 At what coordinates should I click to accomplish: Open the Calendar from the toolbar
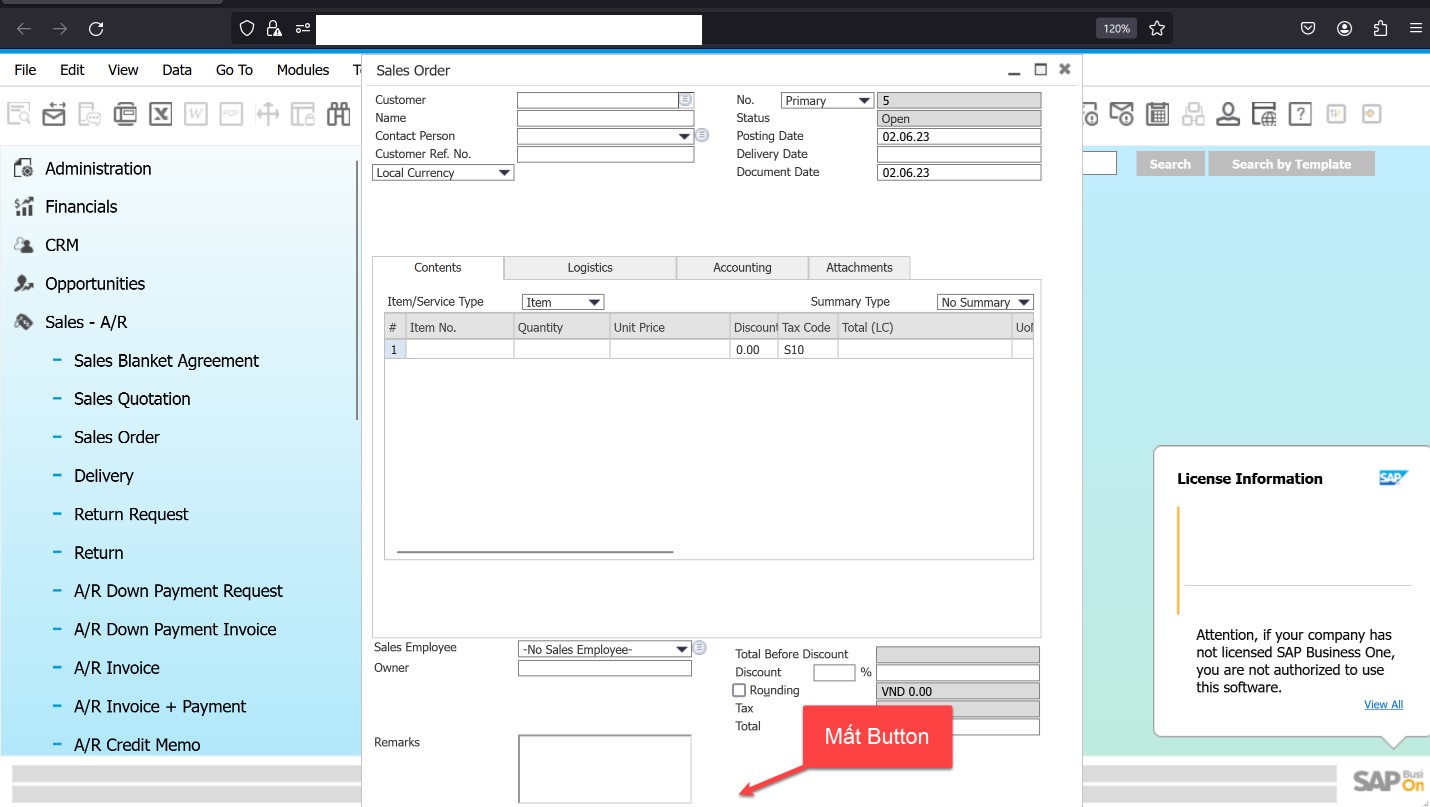1157,113
